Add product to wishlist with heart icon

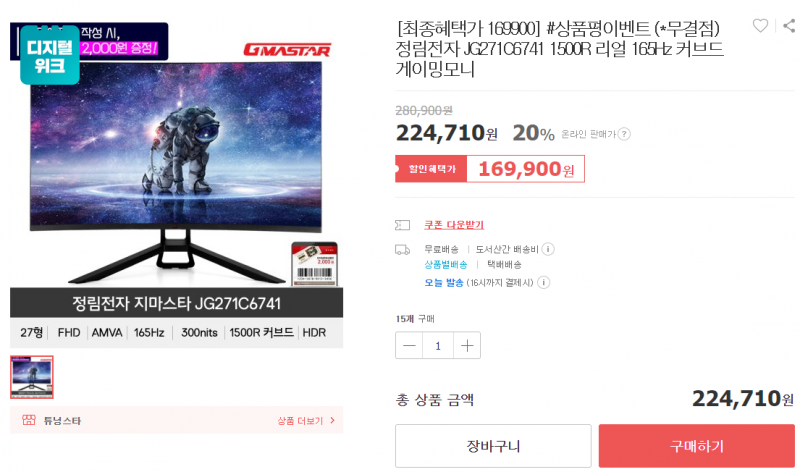click(760, 26)
